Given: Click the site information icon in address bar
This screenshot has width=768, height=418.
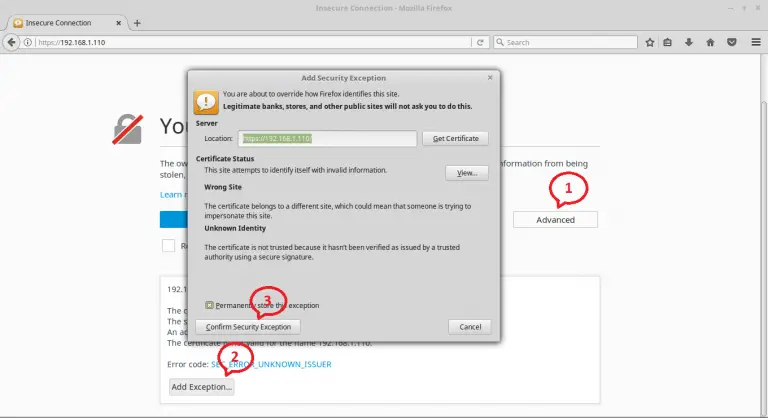Looking at the screenshot, I should 30,43.
